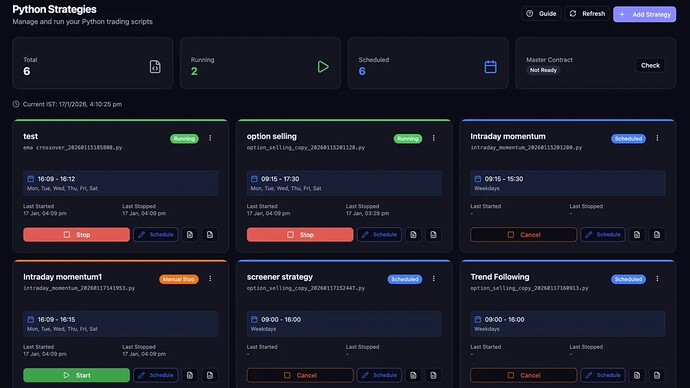
Task: Click the 09:00 - 16:00 time on Trend Following
Action: click(x=504, y=319)
